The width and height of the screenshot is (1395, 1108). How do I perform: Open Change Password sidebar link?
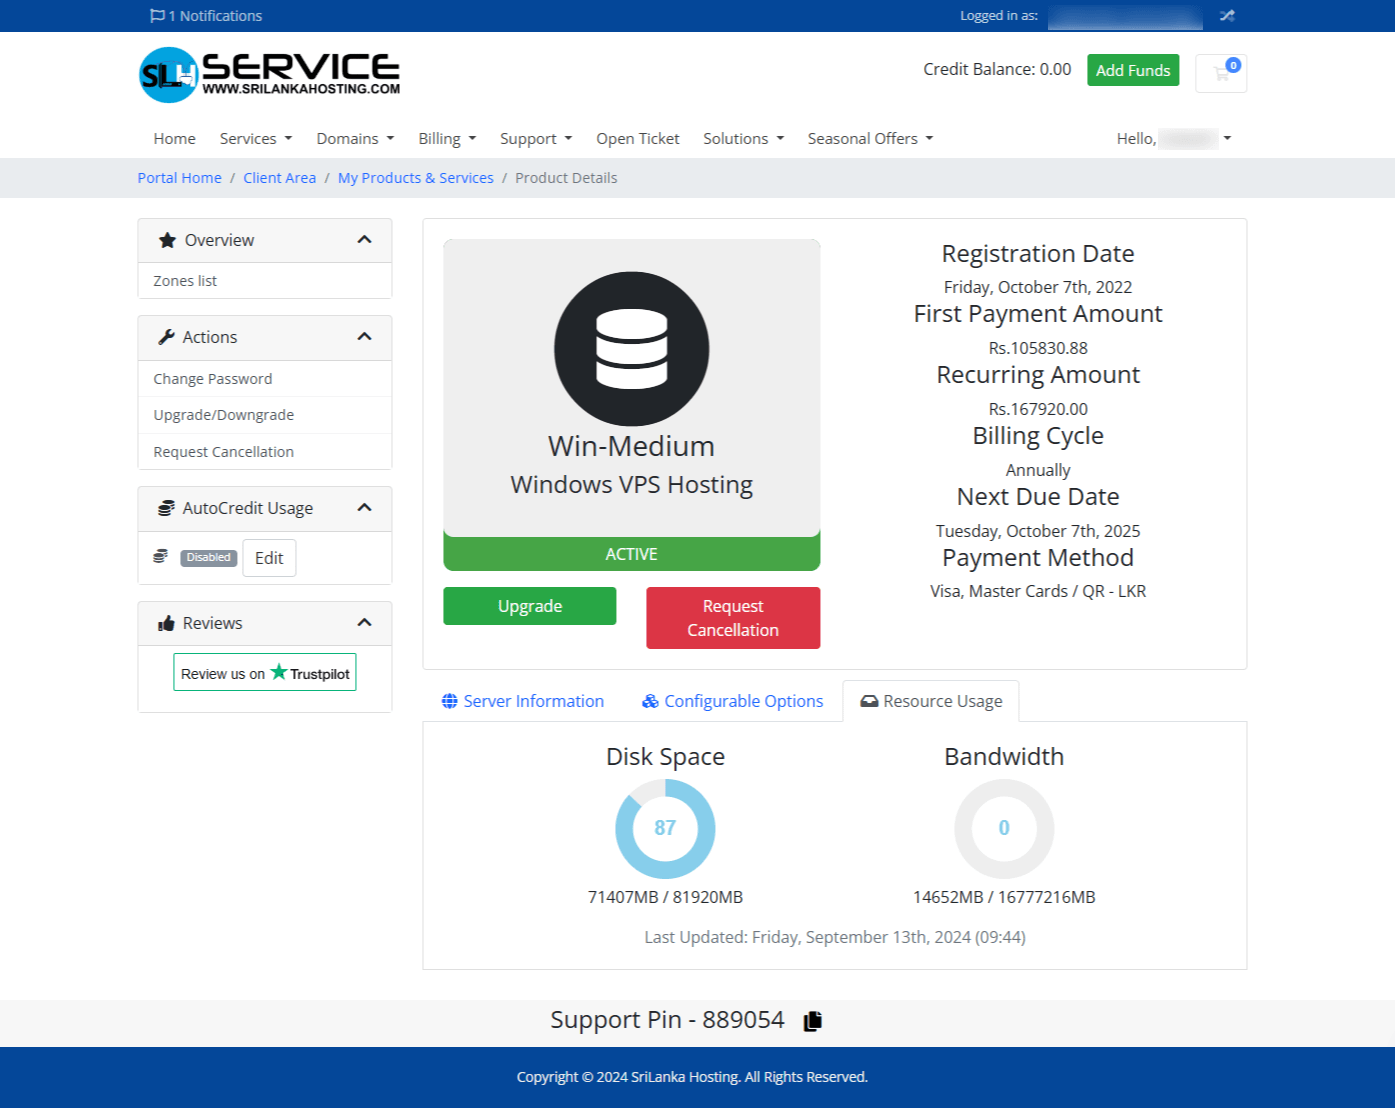265,379
